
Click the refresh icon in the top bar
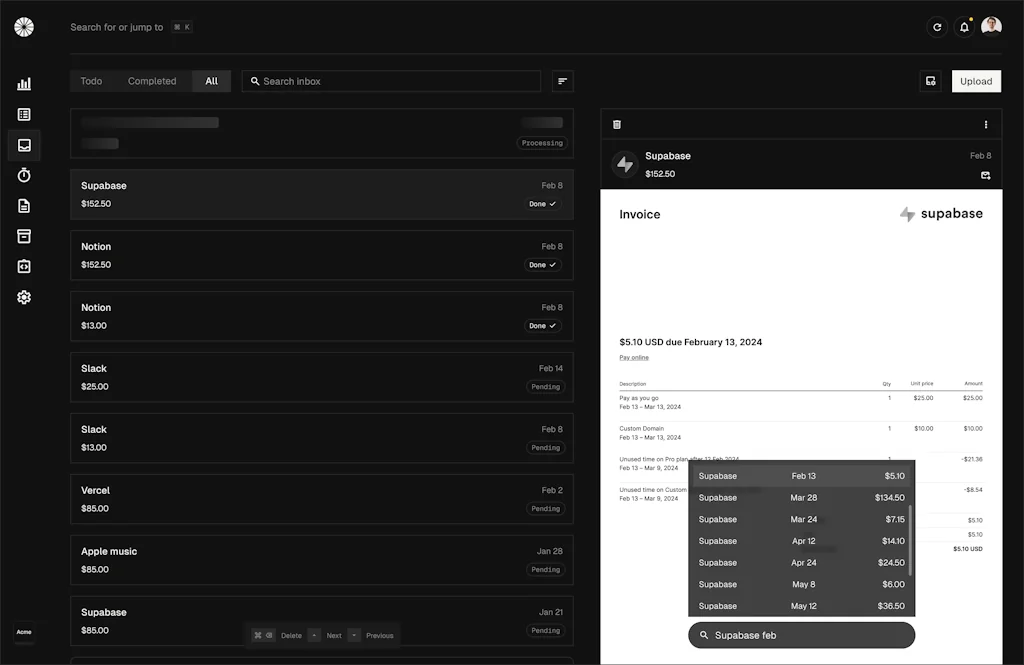[937, 27]
